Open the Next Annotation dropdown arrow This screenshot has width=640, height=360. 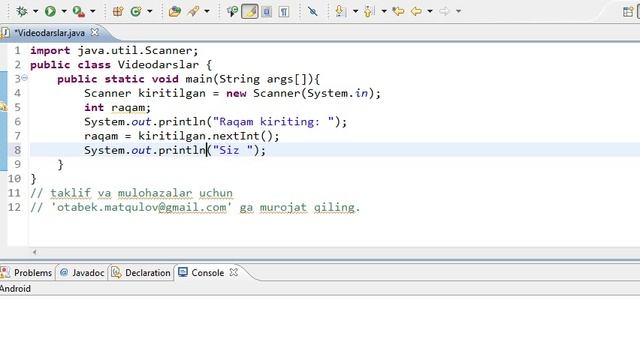355,11
